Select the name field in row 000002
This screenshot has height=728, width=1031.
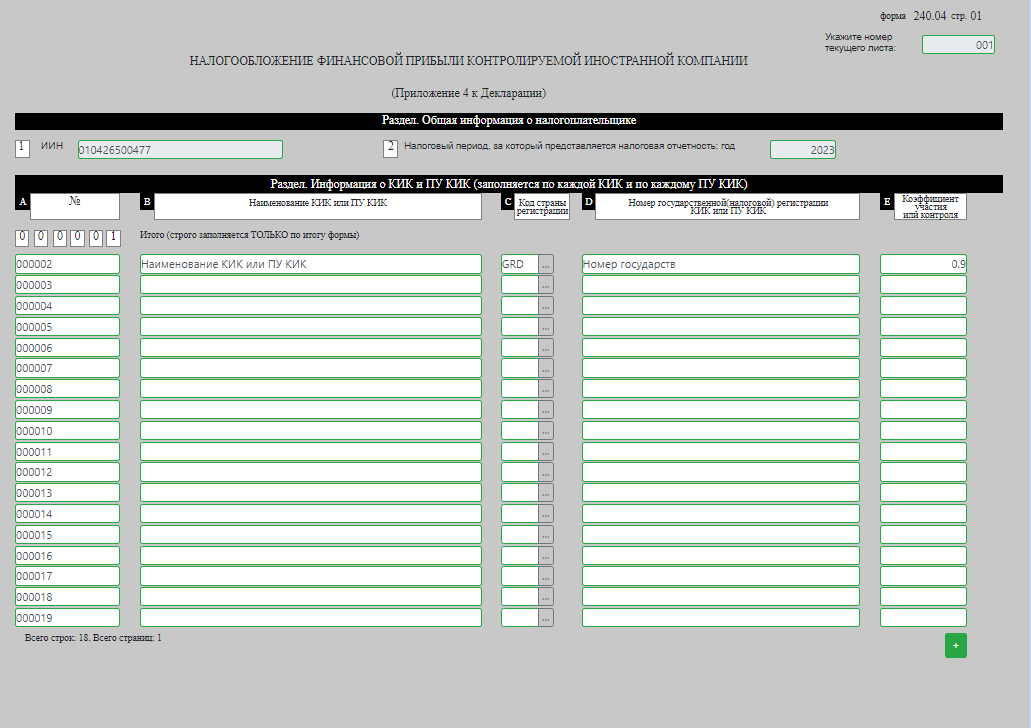(310, 264)
